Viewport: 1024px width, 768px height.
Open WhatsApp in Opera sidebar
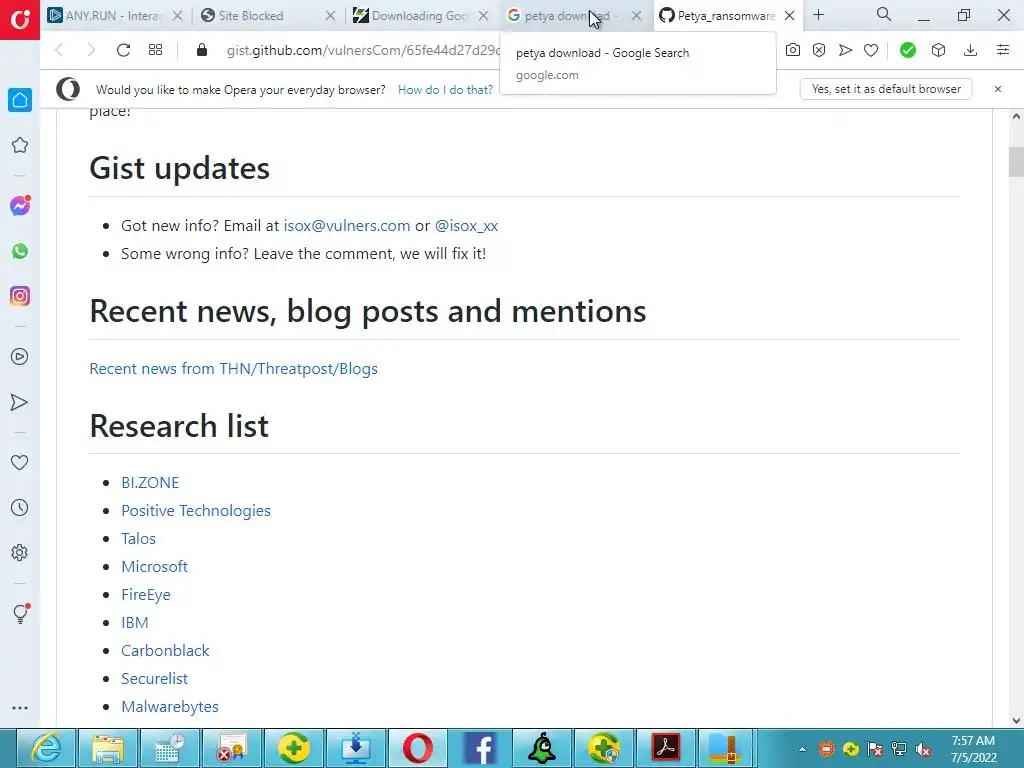point(20,251)
